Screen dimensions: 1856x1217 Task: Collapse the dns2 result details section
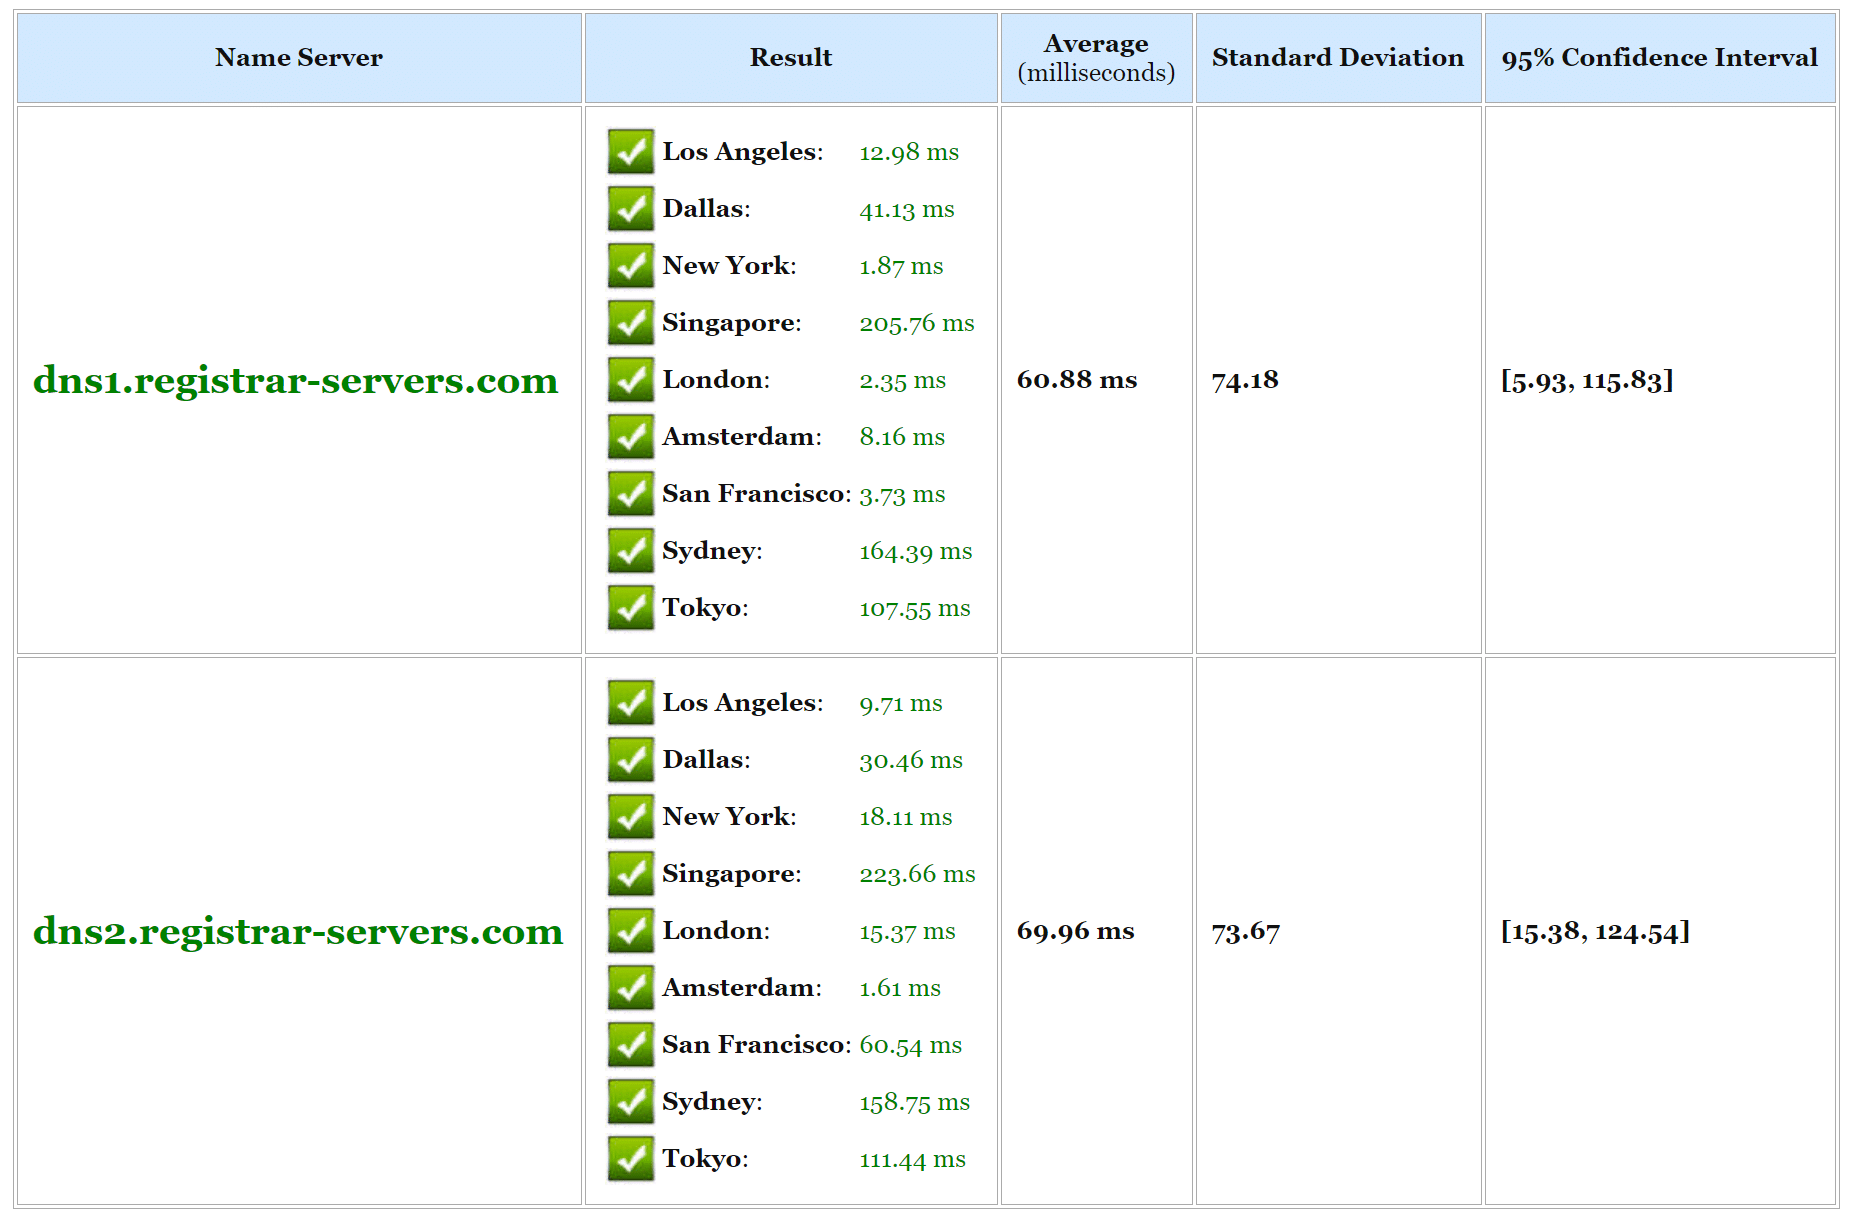[x=790, y=931]
